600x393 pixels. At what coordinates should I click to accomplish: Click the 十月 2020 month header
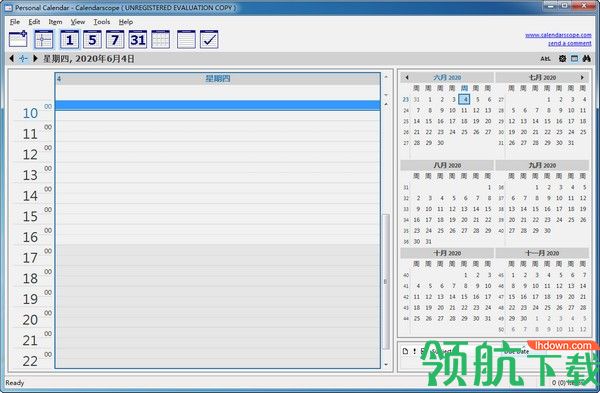point(447,253)
